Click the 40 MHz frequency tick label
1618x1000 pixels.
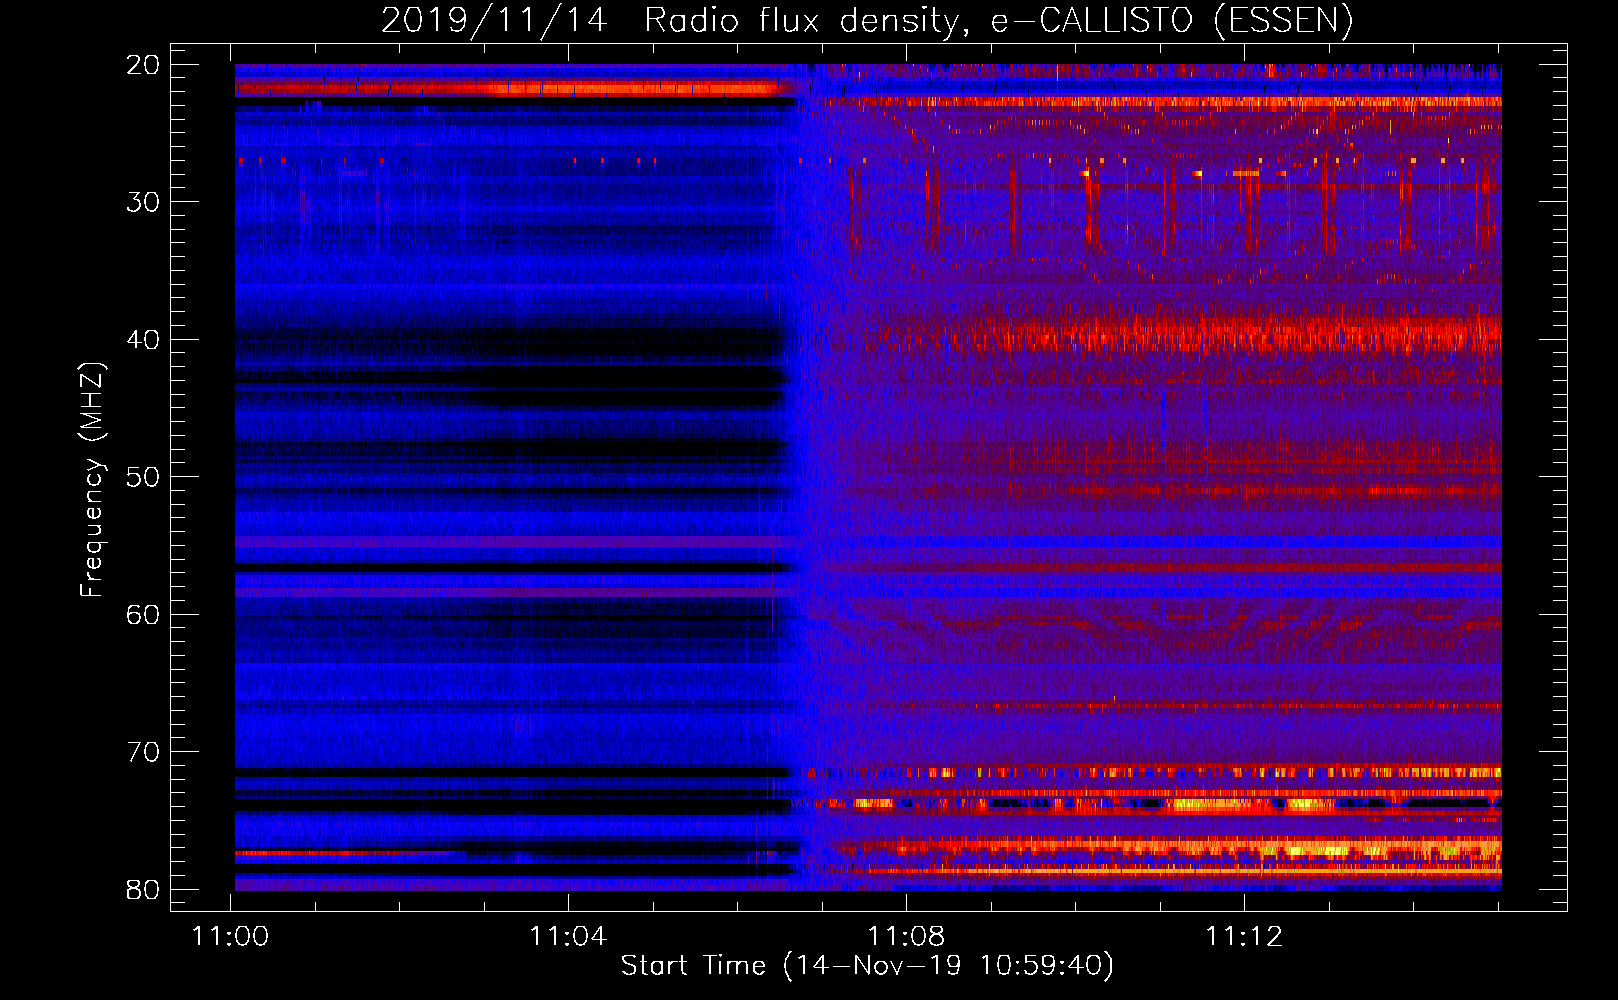(x=144, y=340)
